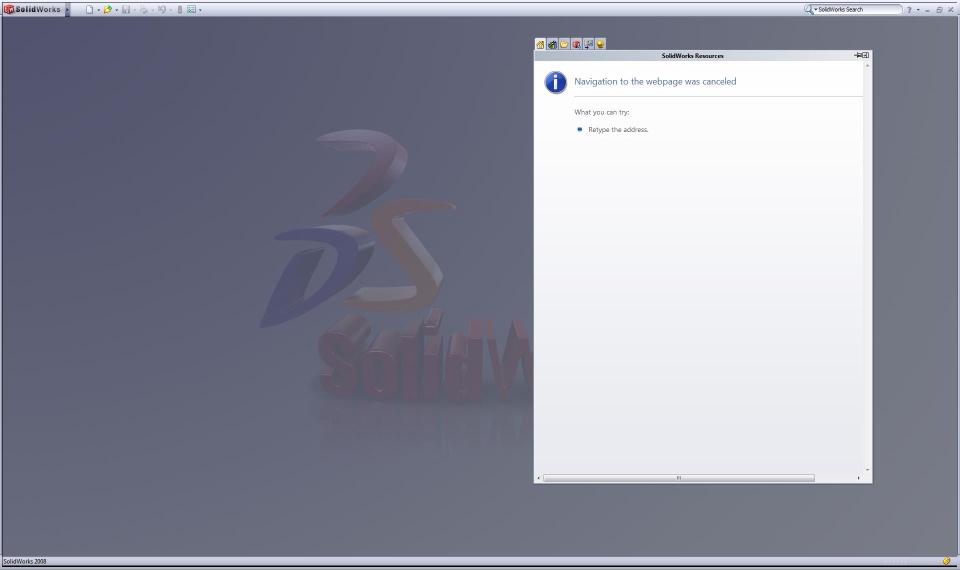960x570 pixels.
Task: Click the vertical scrollbar up arrow in pane
Action: click(x=868, y=66)
